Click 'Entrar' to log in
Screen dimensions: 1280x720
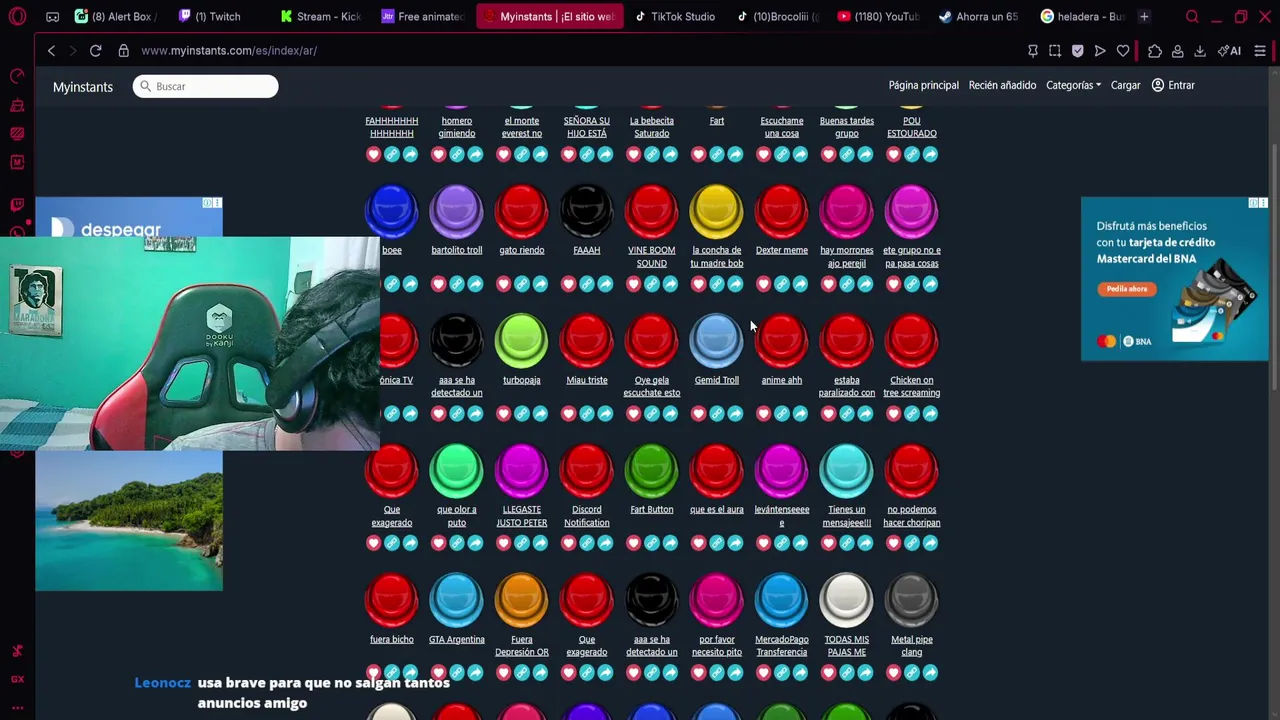pyautogui.click(x=1173, y=85)
